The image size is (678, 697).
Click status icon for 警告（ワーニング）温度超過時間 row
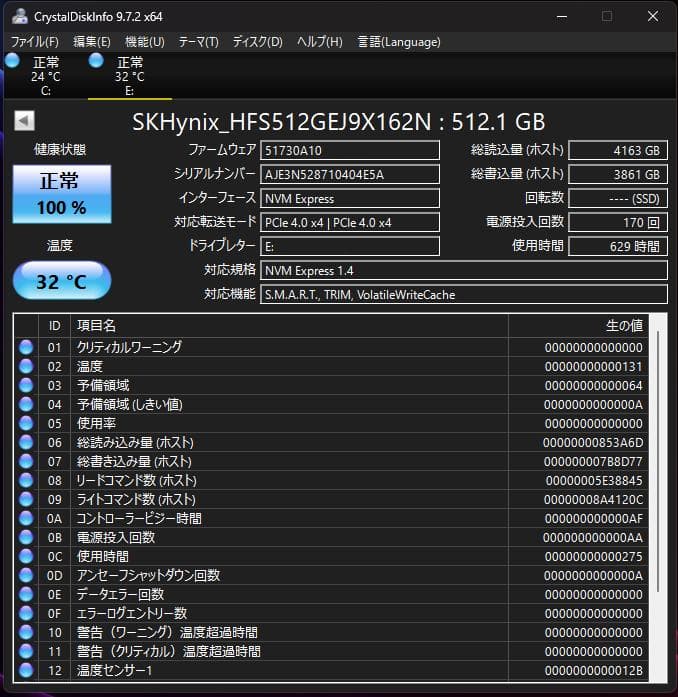(26, 633)
